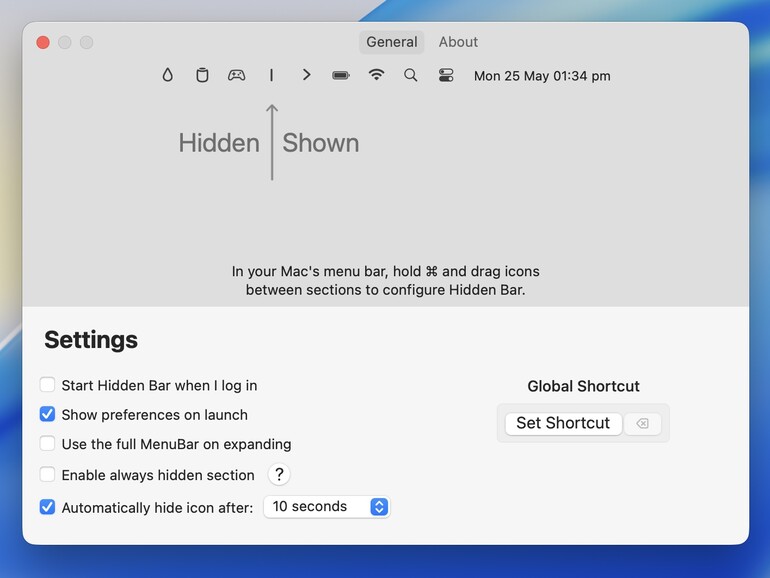This screenshot has width=770, height=578.
Task: Click the water drop icon in preview bar
Action: (167, 75)
